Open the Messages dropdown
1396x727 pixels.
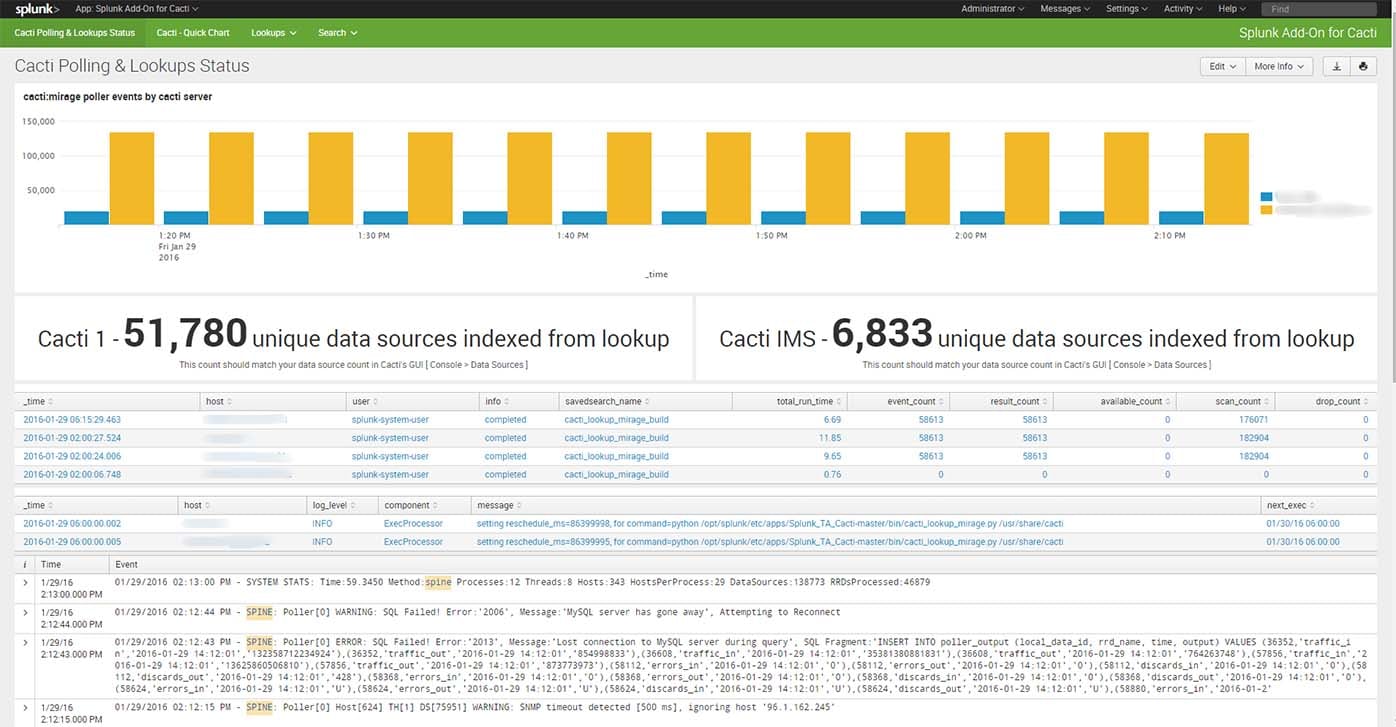1066,9
